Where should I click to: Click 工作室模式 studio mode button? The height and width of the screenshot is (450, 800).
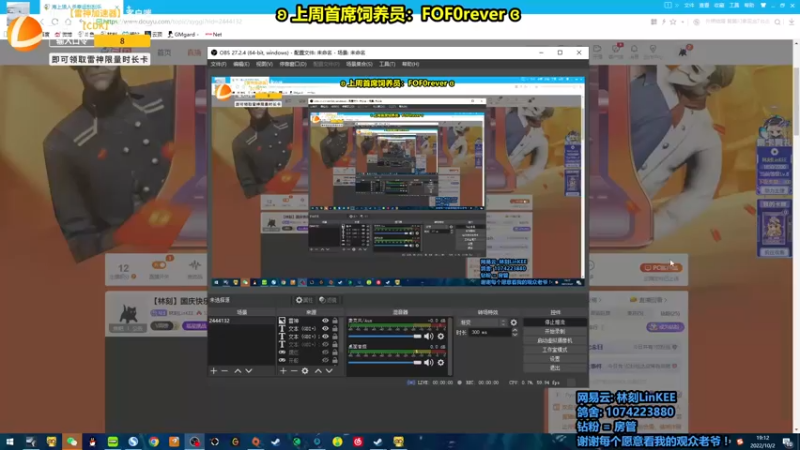pos(555,350)
